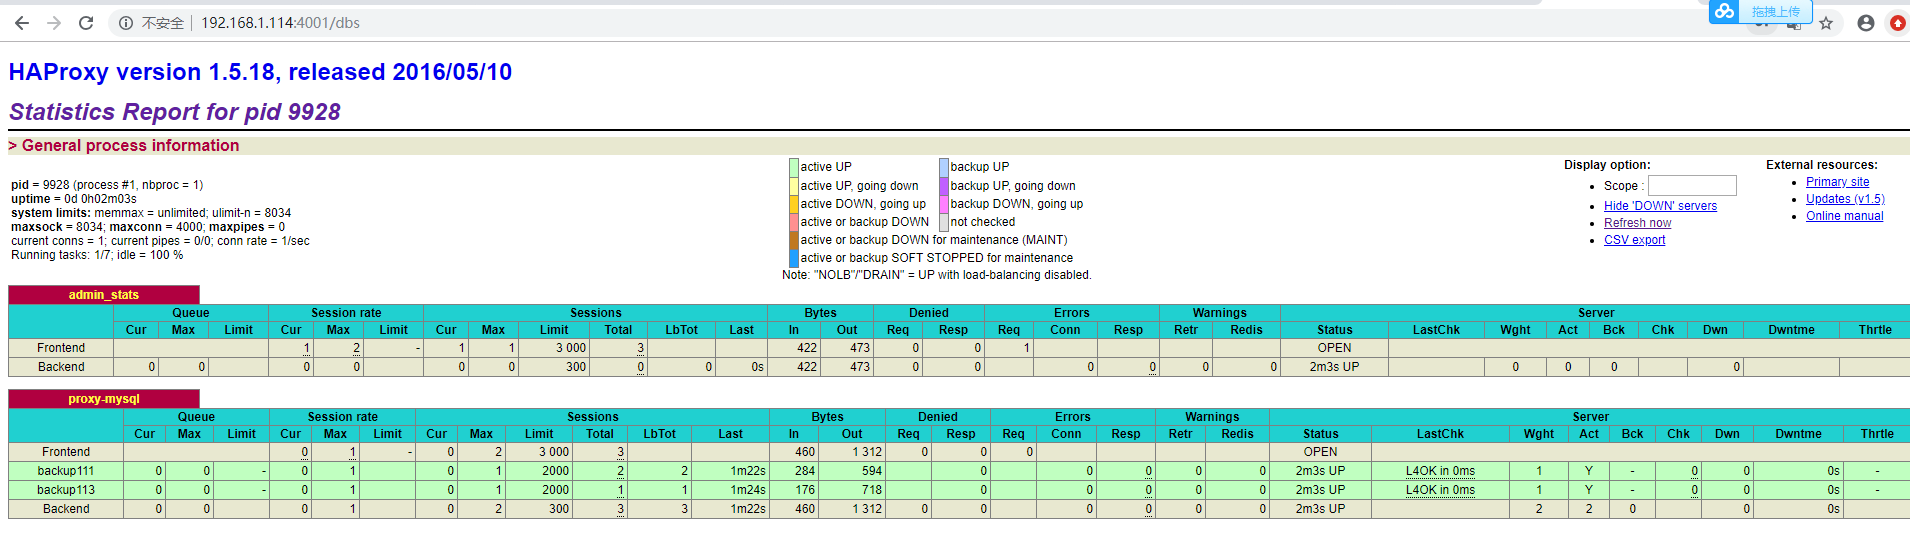This screenshot has height=547, width=1910.
Task: Click the proxy-mysql proxy title
Action: click(104, 399)
